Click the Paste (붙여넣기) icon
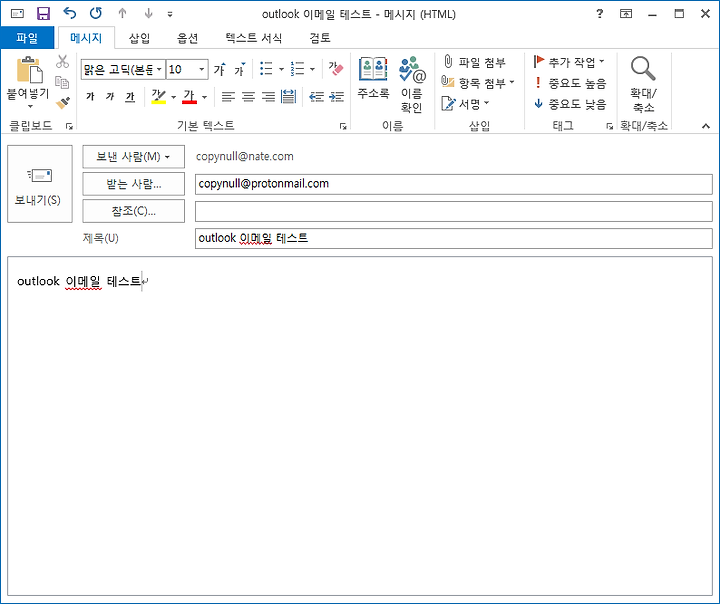The width and height of the screenshot is (720, 604). click(30, 70)
